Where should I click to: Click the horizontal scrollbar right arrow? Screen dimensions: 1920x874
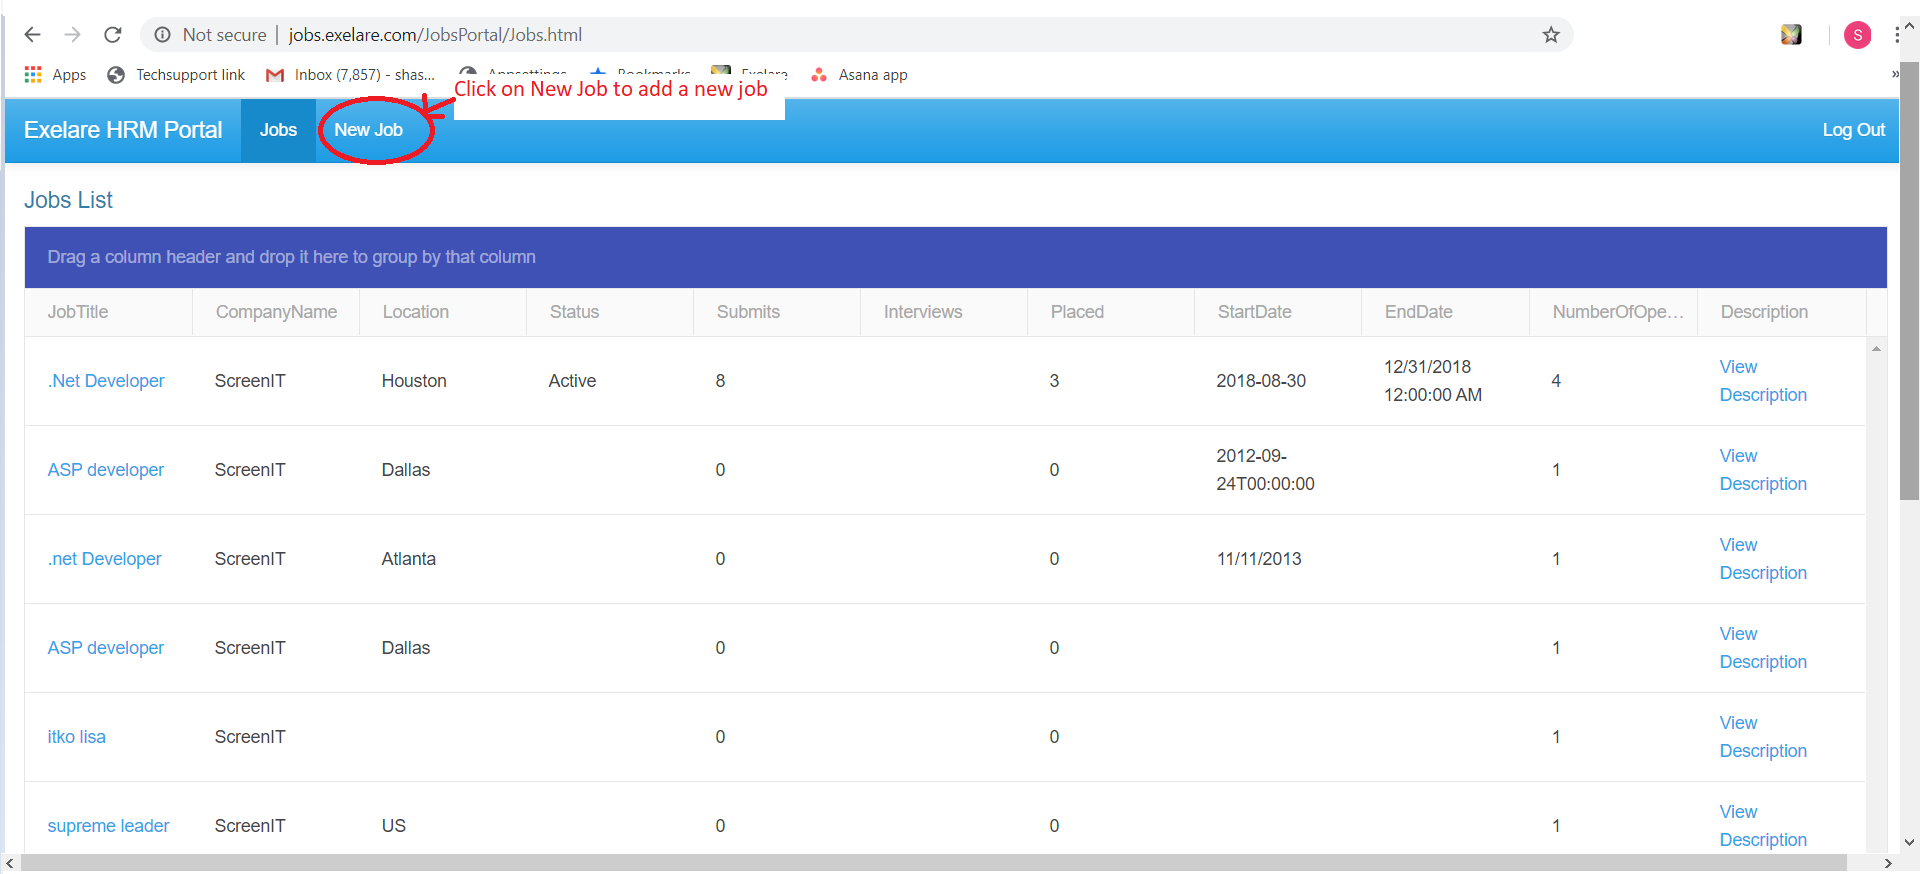click(1888, 864)
